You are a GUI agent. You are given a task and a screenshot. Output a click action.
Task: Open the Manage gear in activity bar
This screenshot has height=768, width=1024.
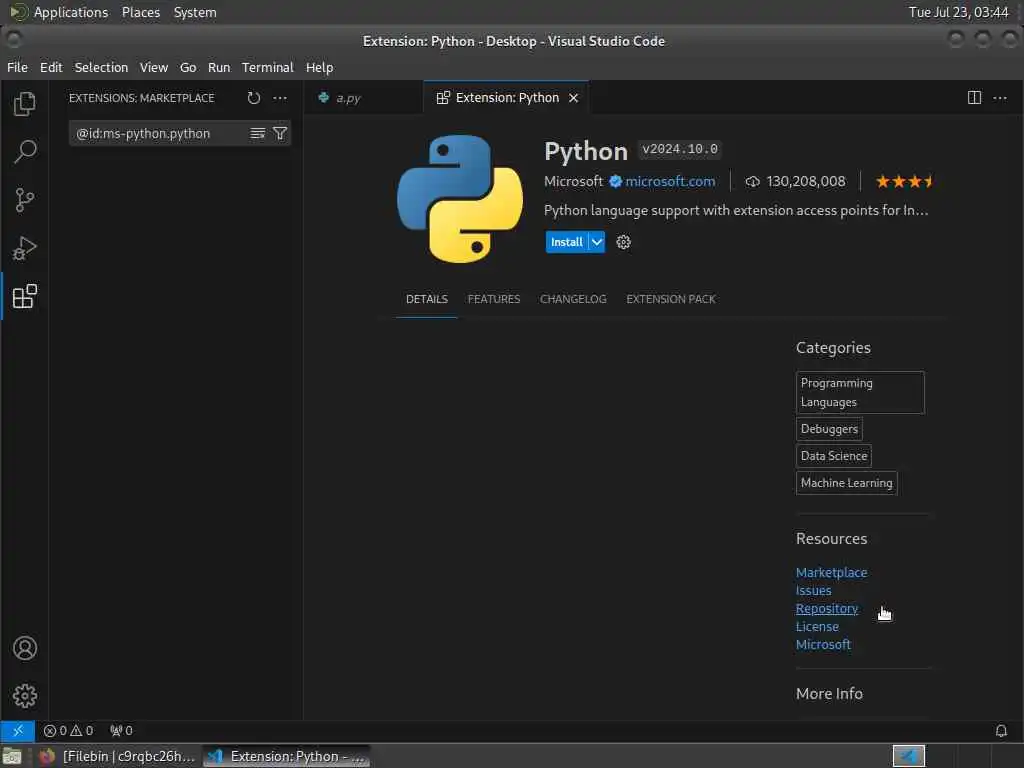(25, 696)
